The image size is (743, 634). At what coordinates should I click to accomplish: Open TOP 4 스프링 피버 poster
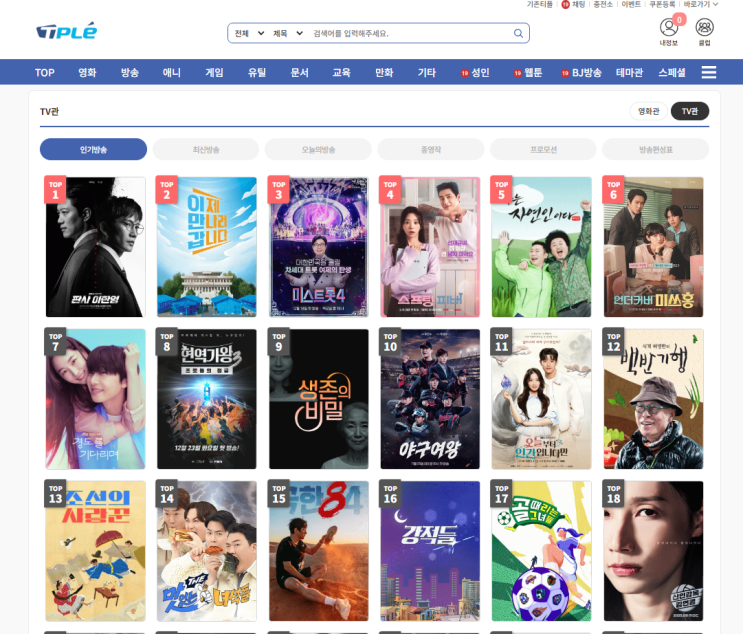pos(430,247)
